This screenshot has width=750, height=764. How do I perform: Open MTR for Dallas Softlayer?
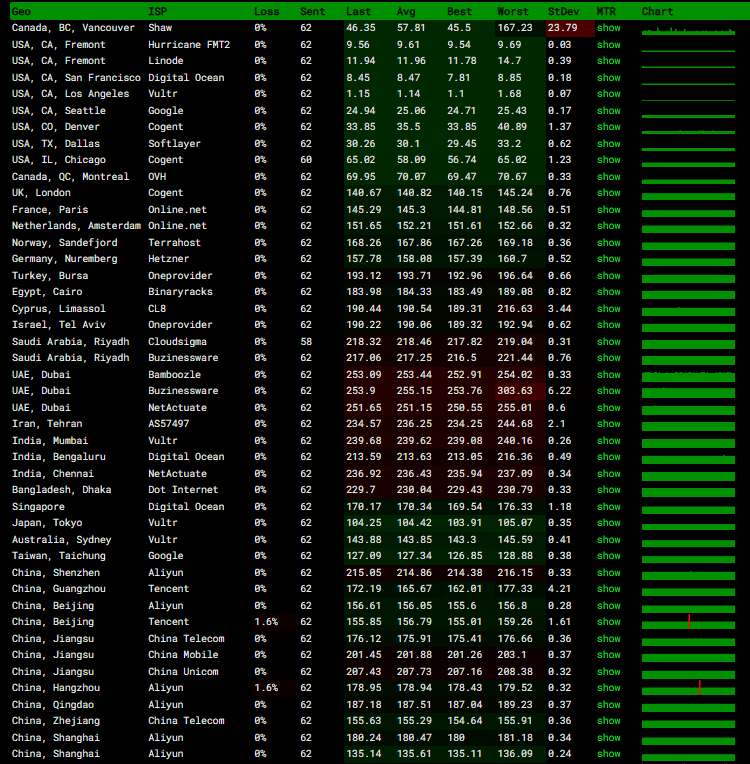609,144
